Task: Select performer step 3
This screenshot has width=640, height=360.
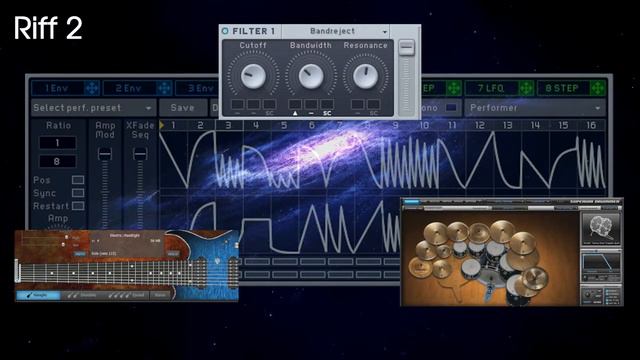Action: pos(229,125)
